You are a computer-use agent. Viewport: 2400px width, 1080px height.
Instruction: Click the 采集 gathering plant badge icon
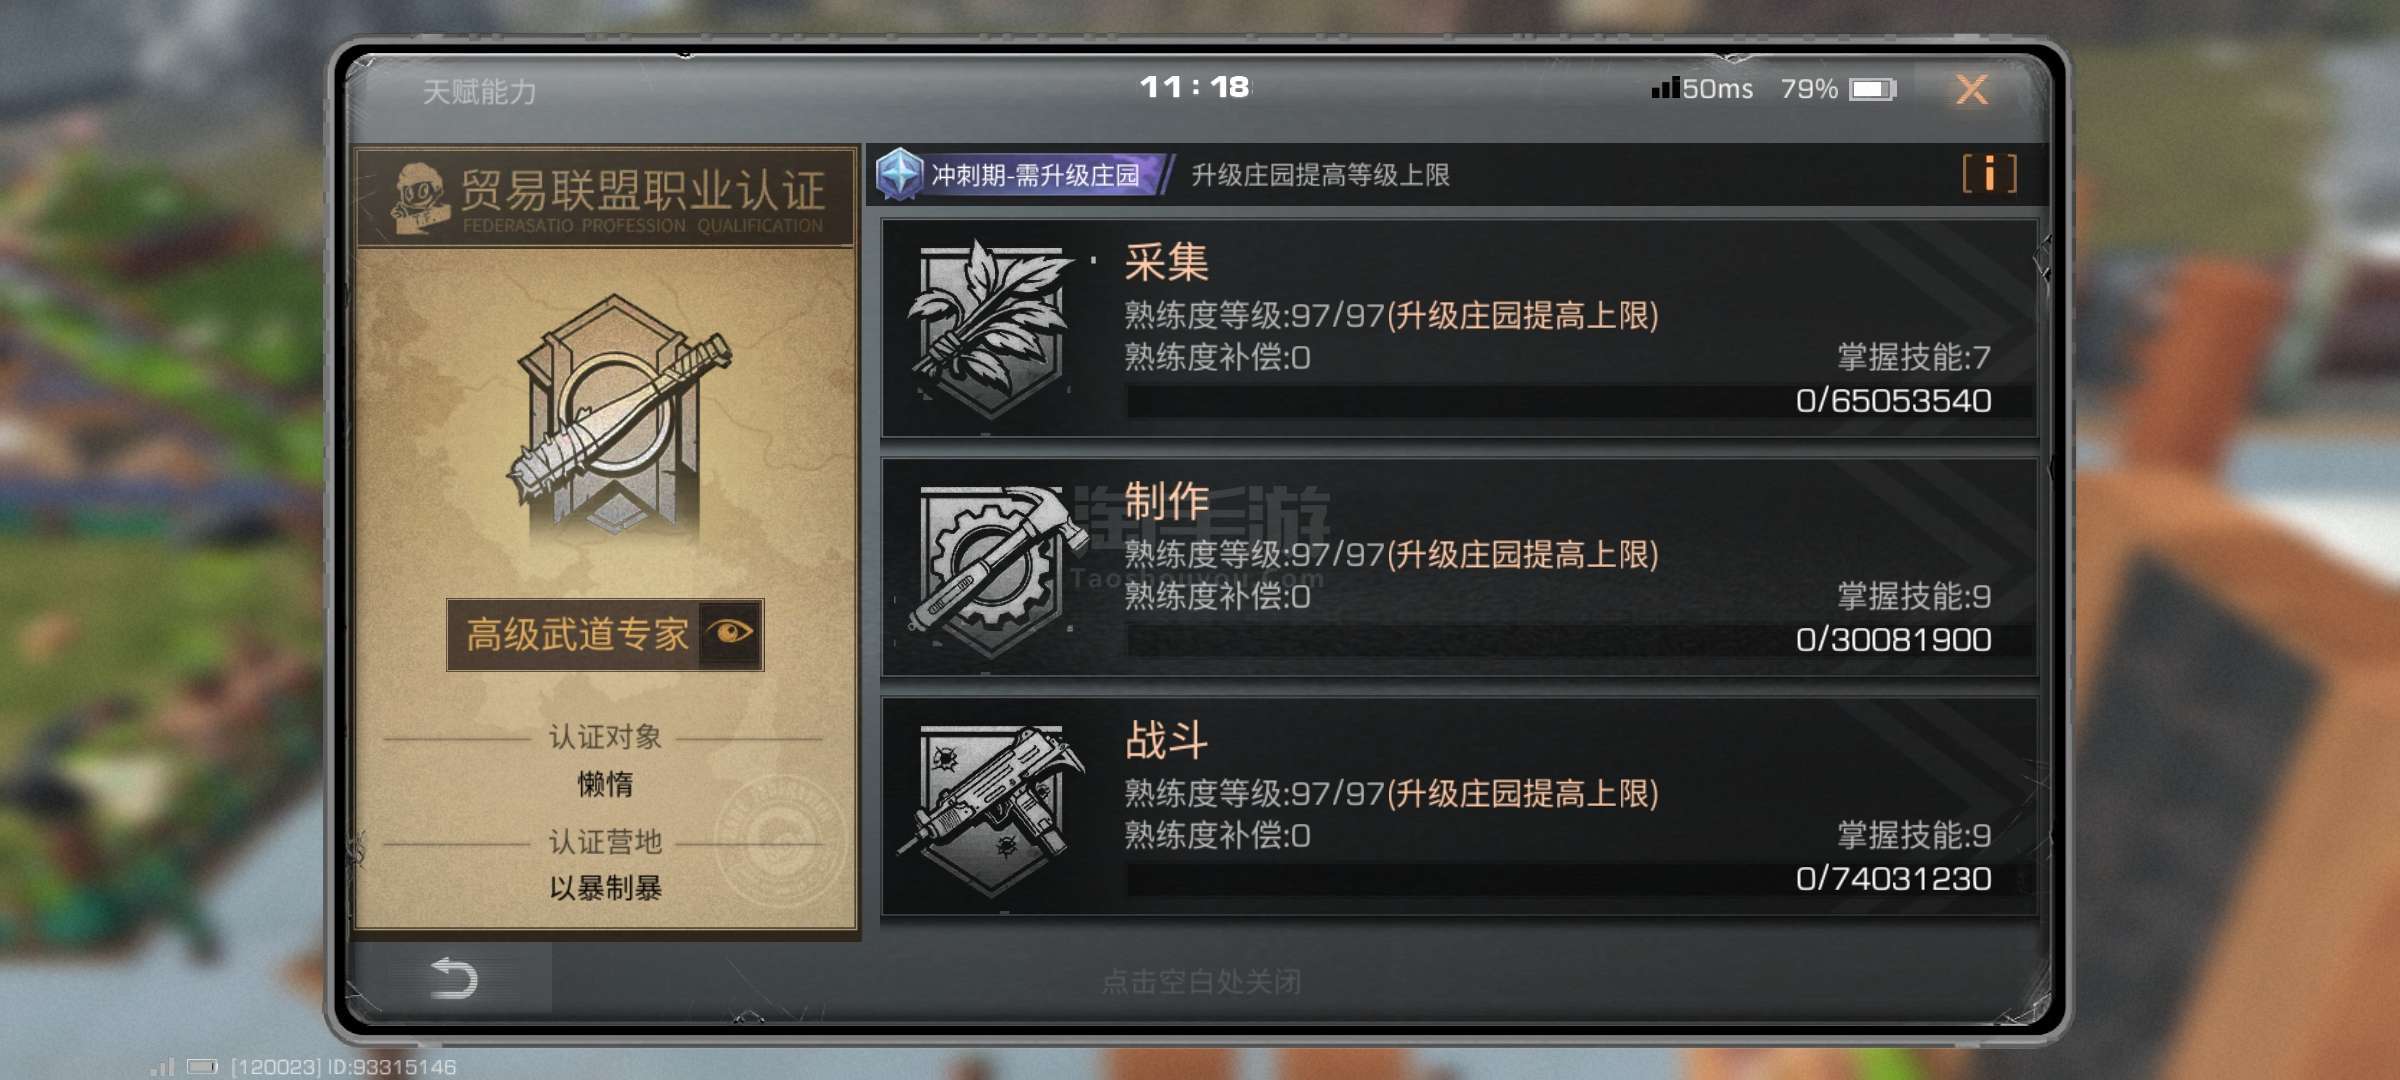(x=992, y=328)
